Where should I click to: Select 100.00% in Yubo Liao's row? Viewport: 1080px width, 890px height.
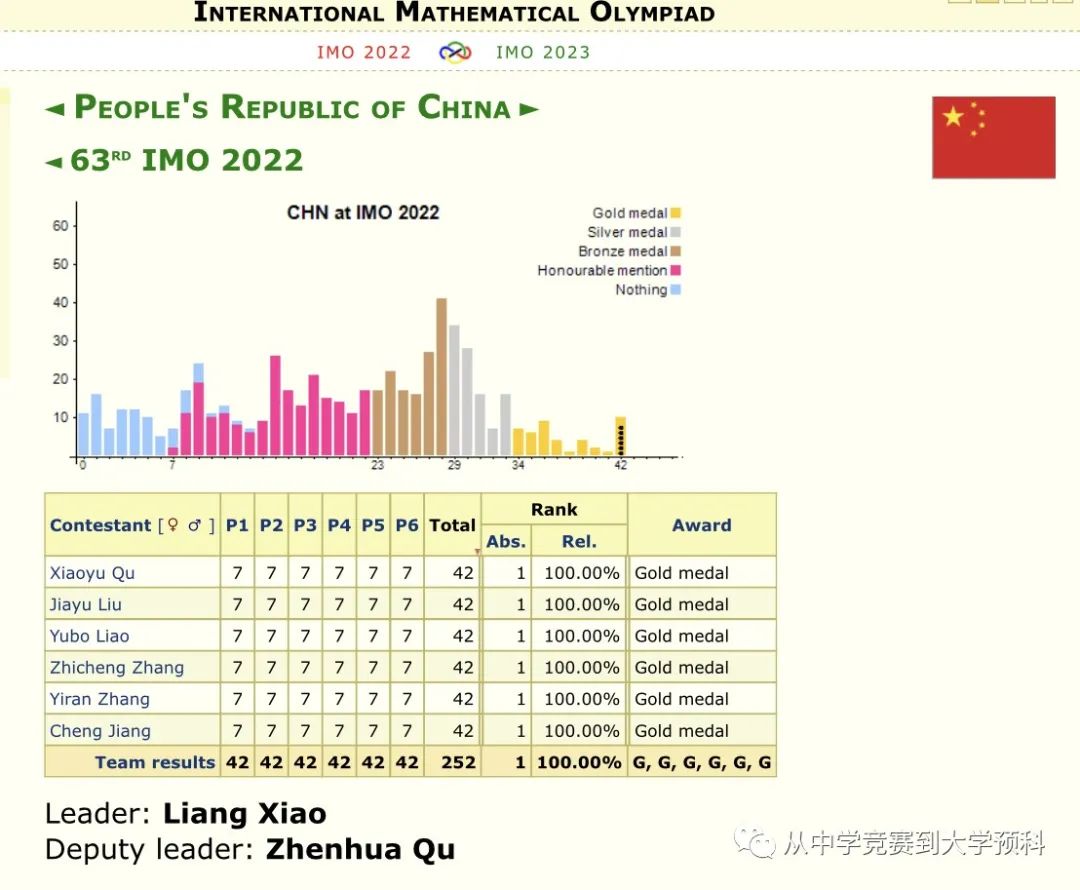[581, 637]
